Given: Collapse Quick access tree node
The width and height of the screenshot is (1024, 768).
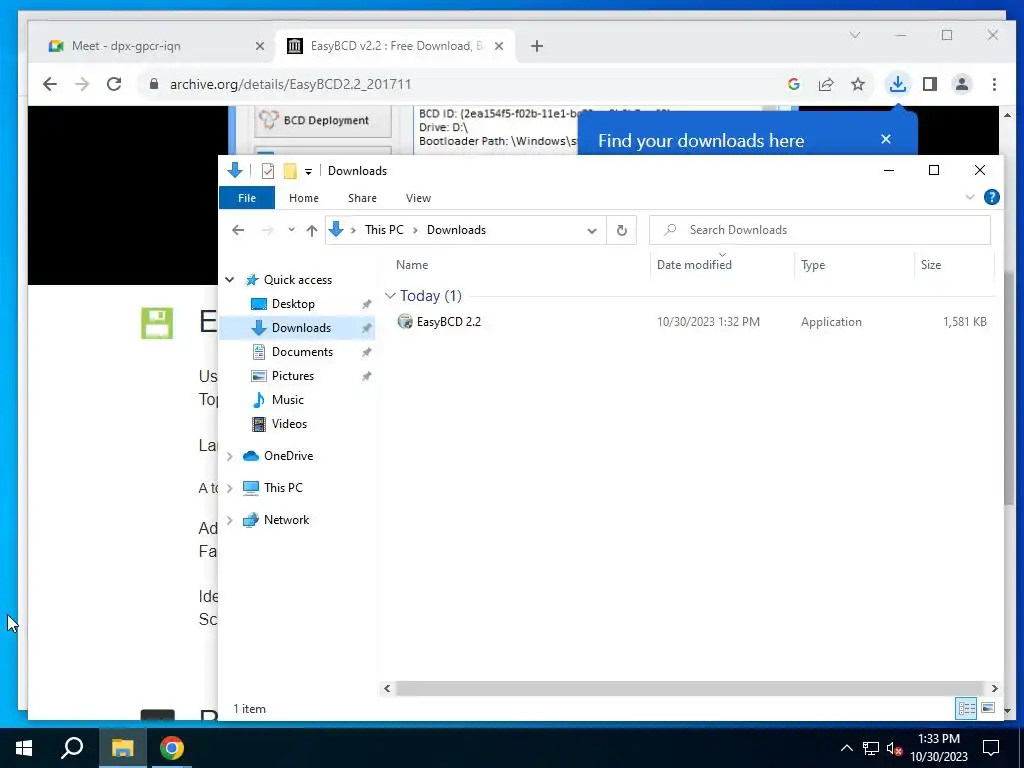Looking at the screenshot, I should [x=229, y=280].
